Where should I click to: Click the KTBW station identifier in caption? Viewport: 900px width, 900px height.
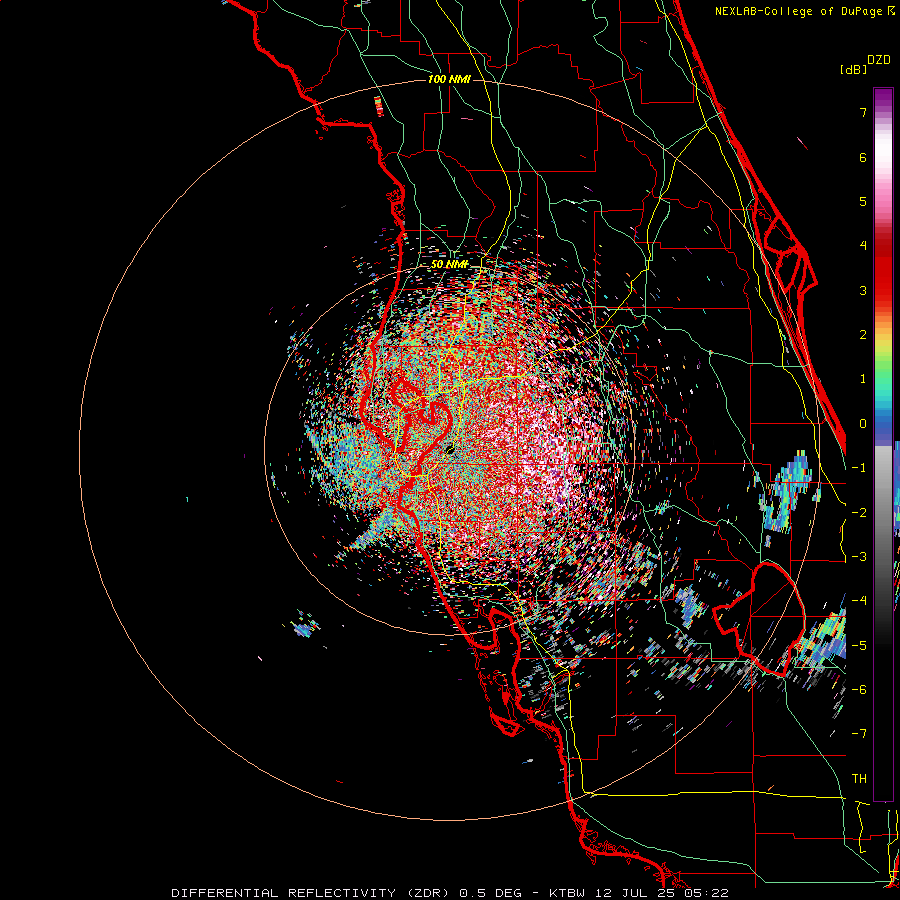pyautogui.click(x=568, y=893)
